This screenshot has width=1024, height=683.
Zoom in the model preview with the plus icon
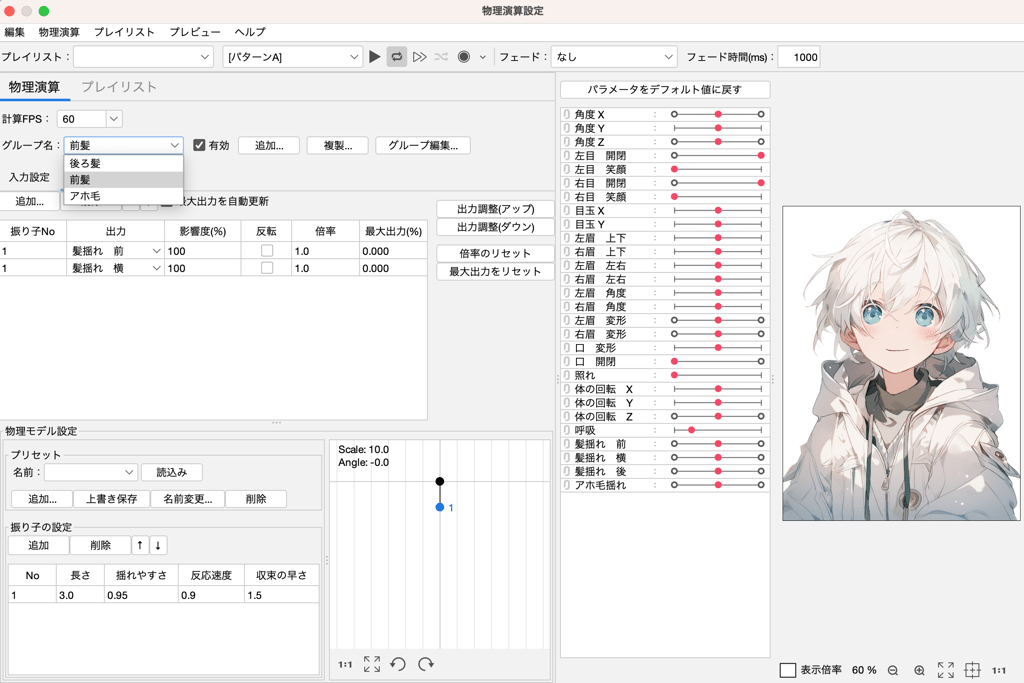[918, 670]
